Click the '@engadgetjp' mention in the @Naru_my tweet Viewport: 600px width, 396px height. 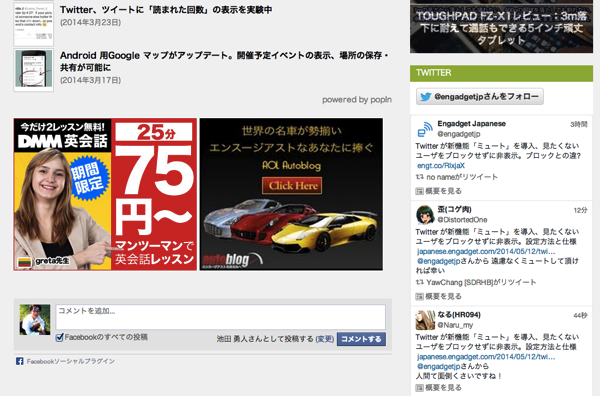438,366
